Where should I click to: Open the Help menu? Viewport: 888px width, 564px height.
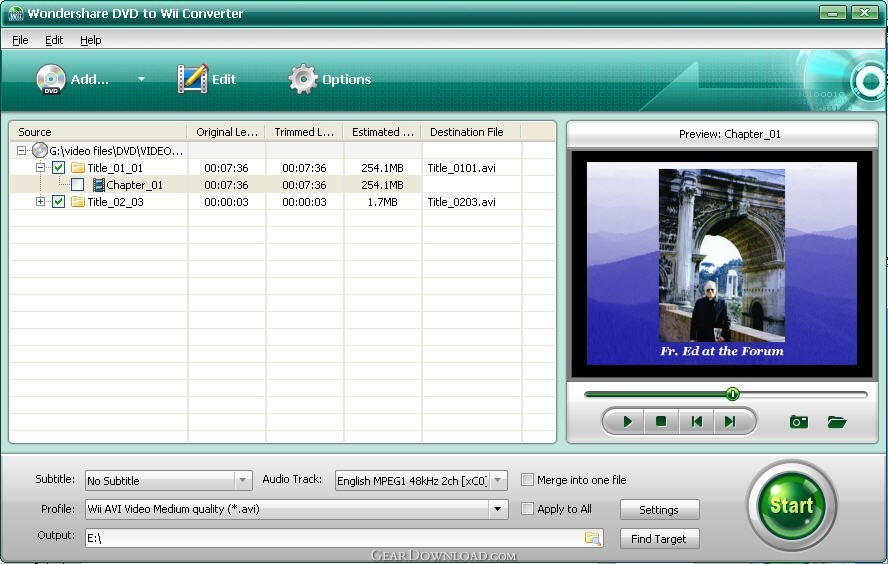[x=91, y=40]
